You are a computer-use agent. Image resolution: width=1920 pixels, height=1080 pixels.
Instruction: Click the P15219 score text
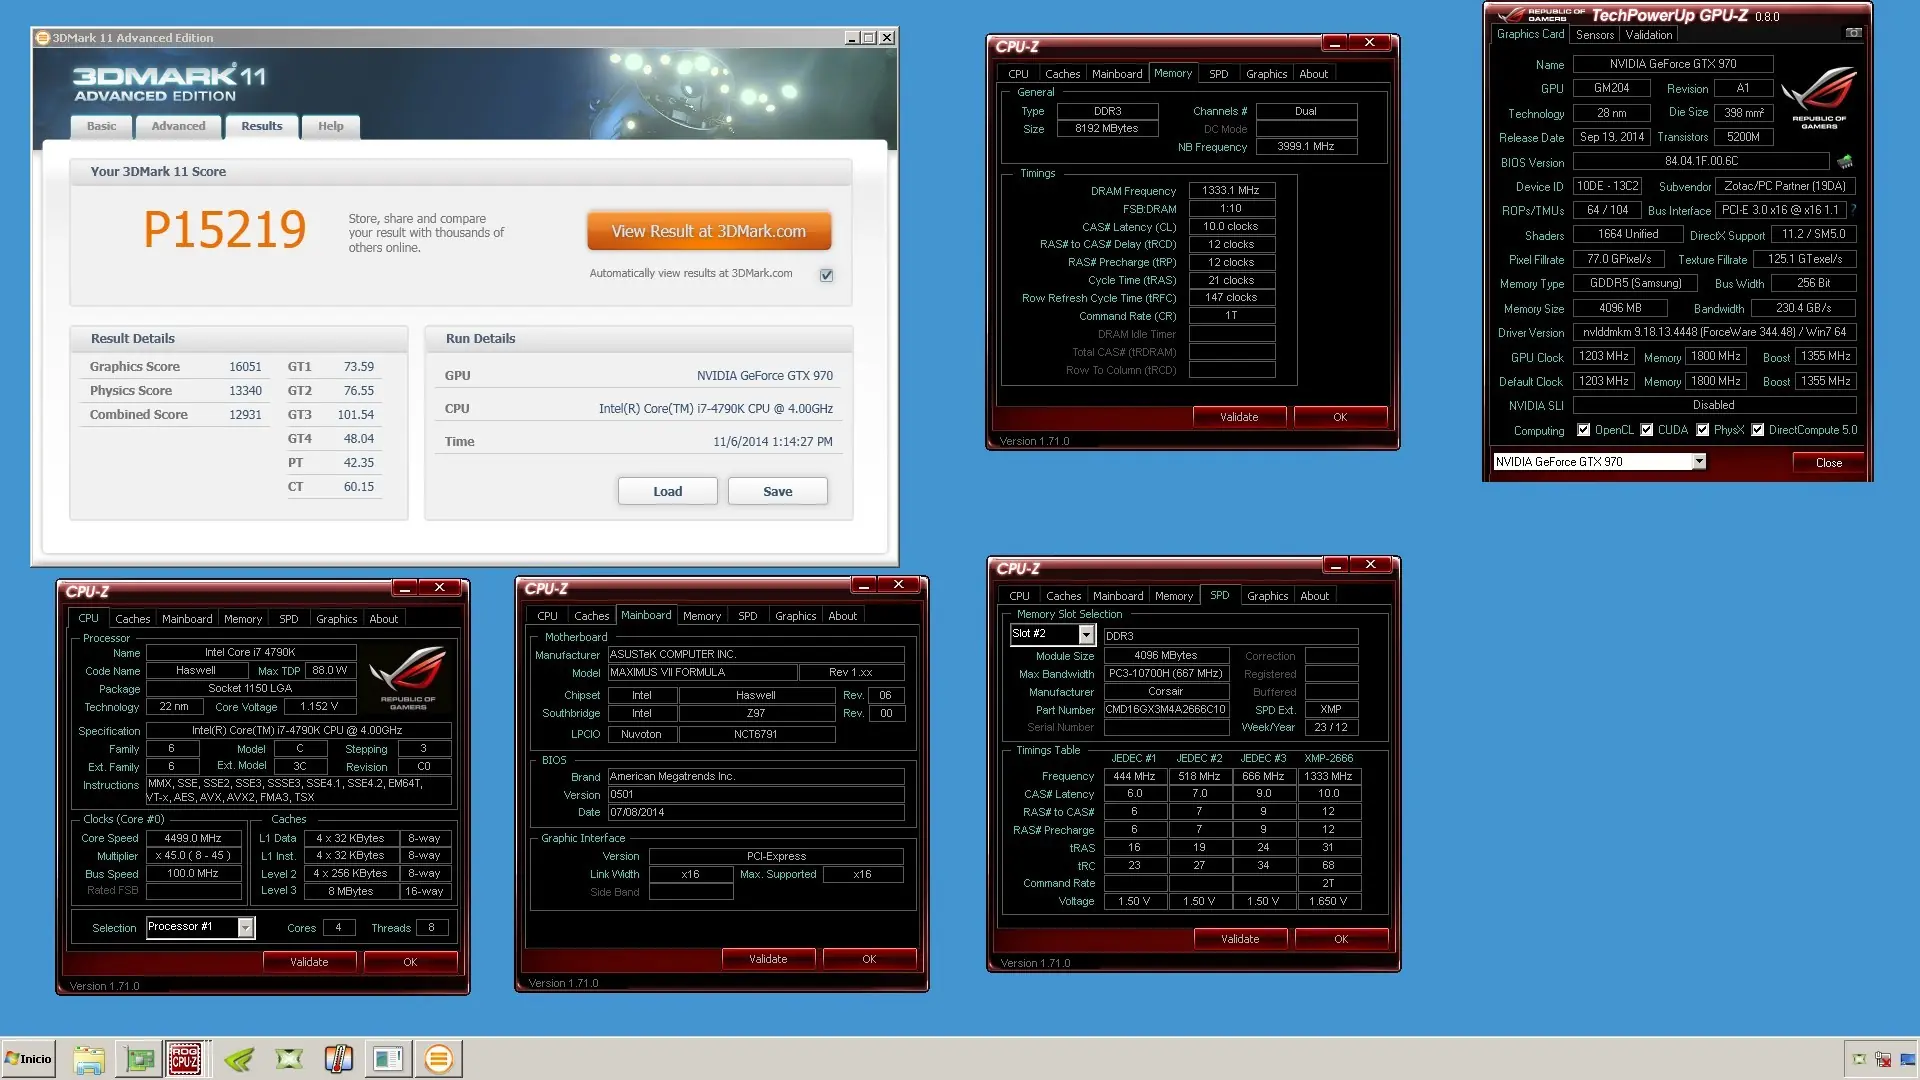coord(225,230)
